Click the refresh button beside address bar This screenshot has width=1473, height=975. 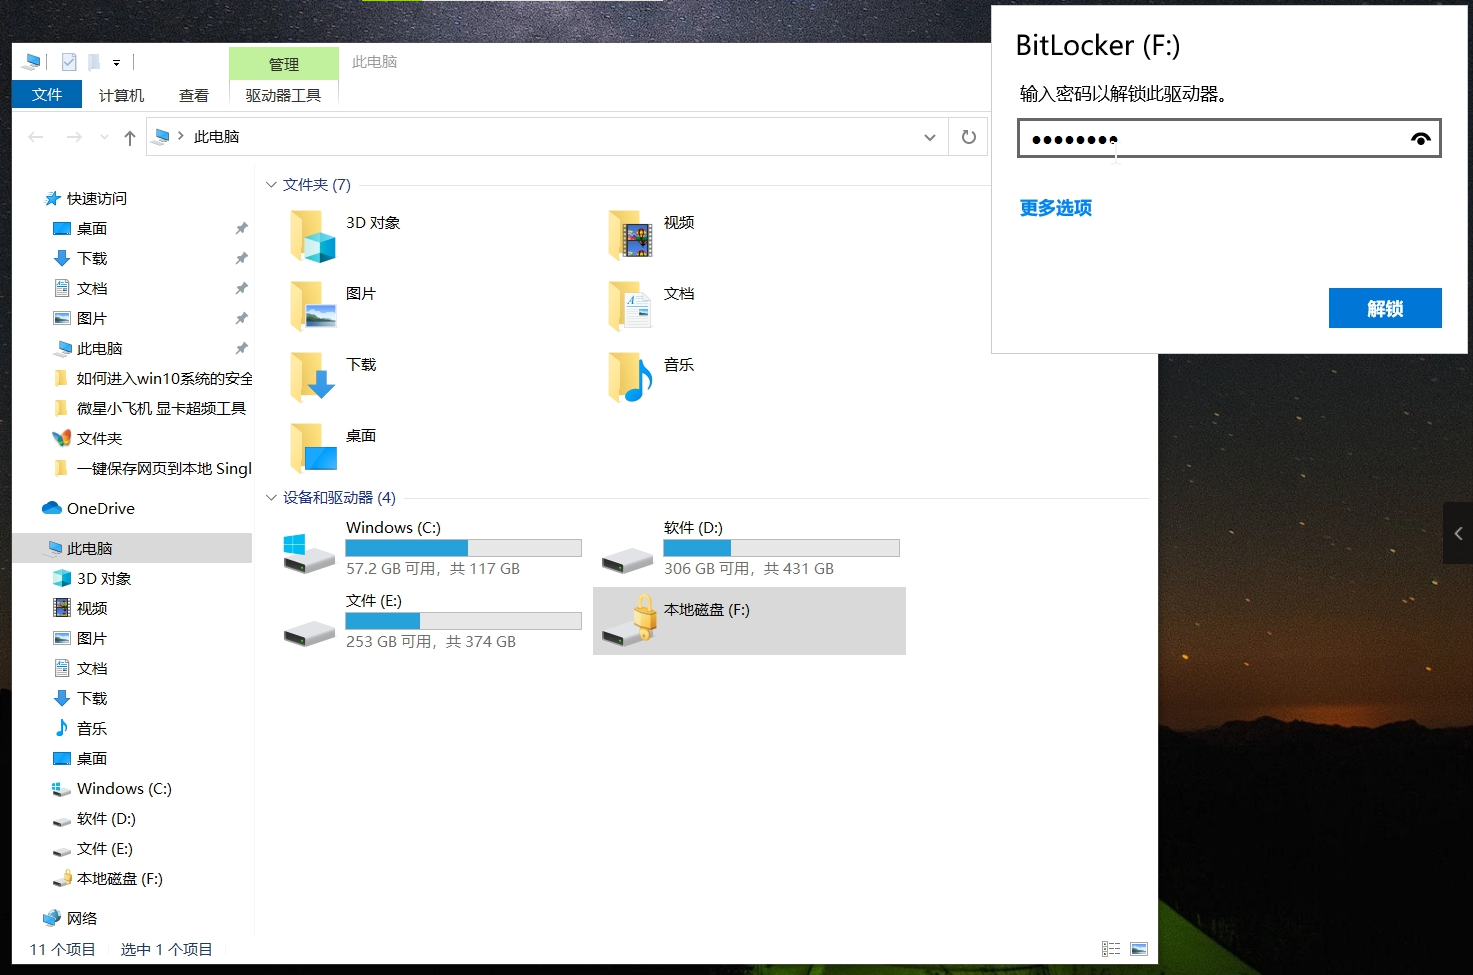click(968, 137)
